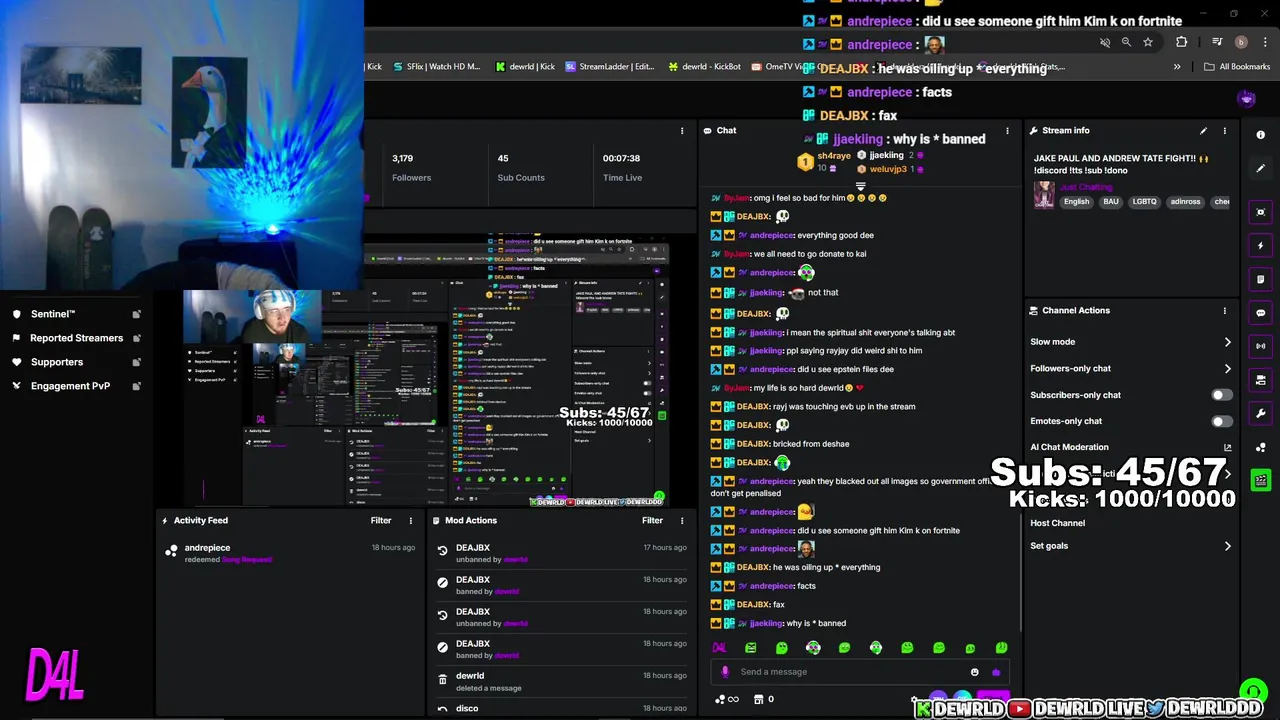Click the broadcast signal icon in right sidebar
The width and height of the screenshot is (1280, 720).
(1260, 346)
